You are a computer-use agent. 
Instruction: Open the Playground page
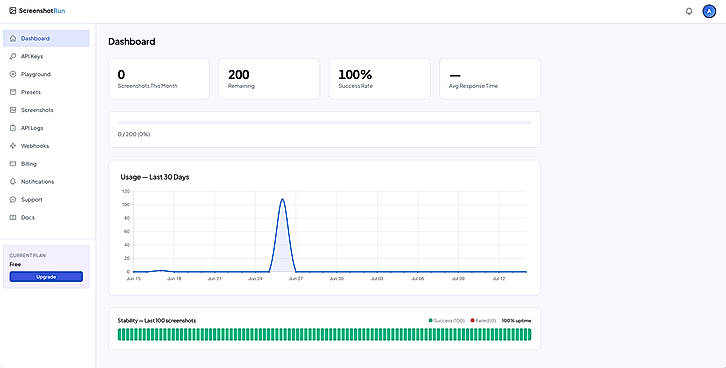[x=46, y=74]
